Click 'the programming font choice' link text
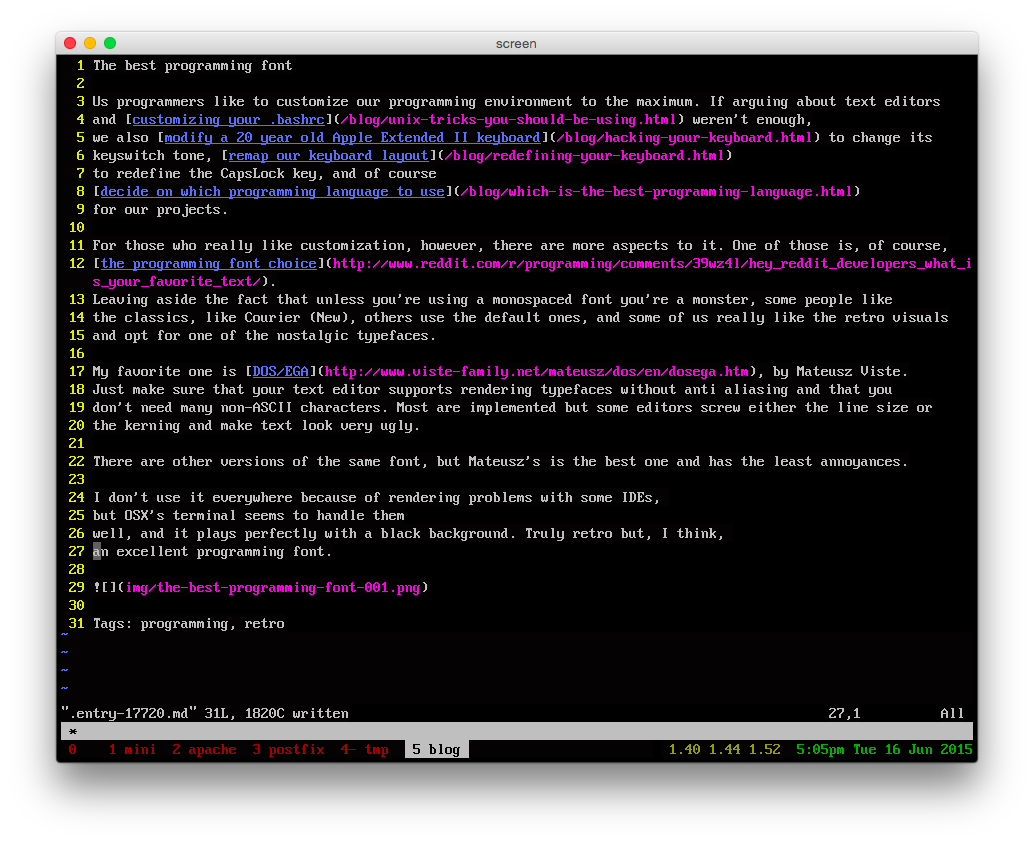The height and width of the screenshot is (843, 1034). tap(208, 263)
